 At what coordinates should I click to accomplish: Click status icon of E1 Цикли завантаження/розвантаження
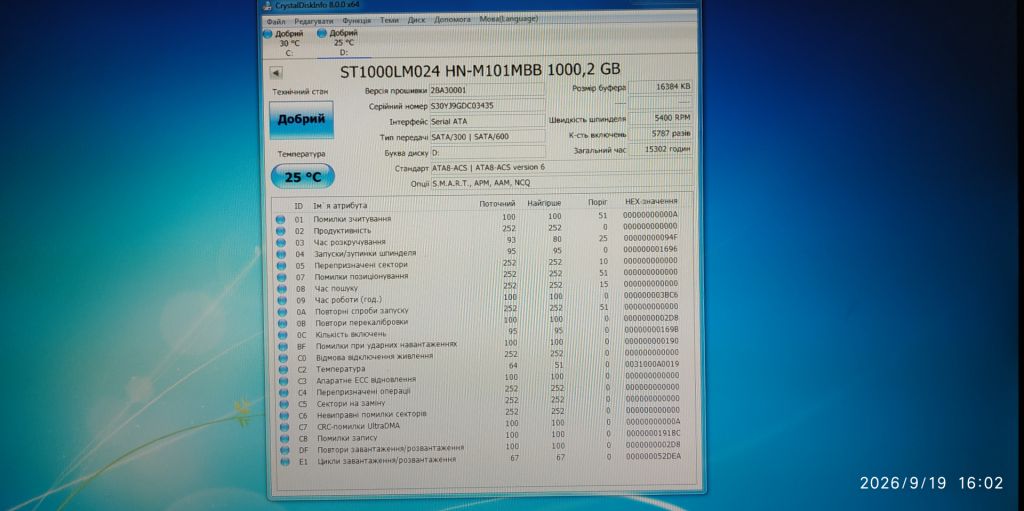(285, 461)
